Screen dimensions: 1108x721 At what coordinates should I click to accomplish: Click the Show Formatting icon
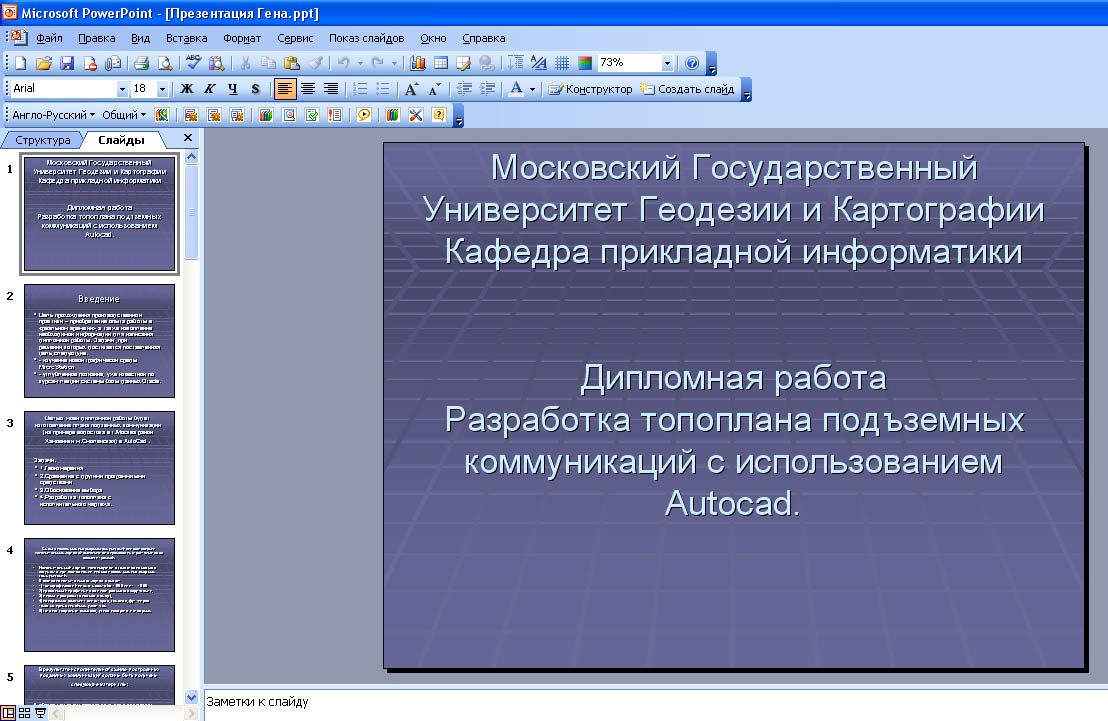(x=538, y=64)
